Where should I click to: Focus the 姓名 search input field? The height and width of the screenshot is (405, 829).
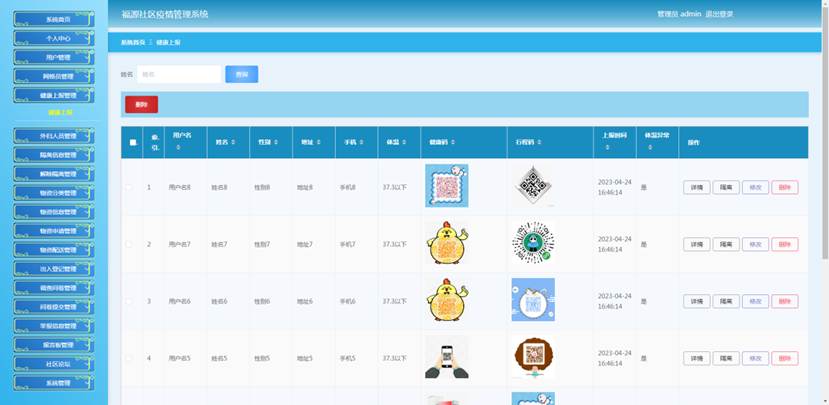179,75
